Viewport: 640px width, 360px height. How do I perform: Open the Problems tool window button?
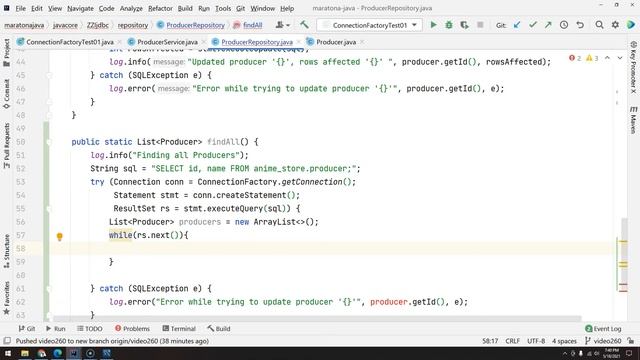coord(132,329)
